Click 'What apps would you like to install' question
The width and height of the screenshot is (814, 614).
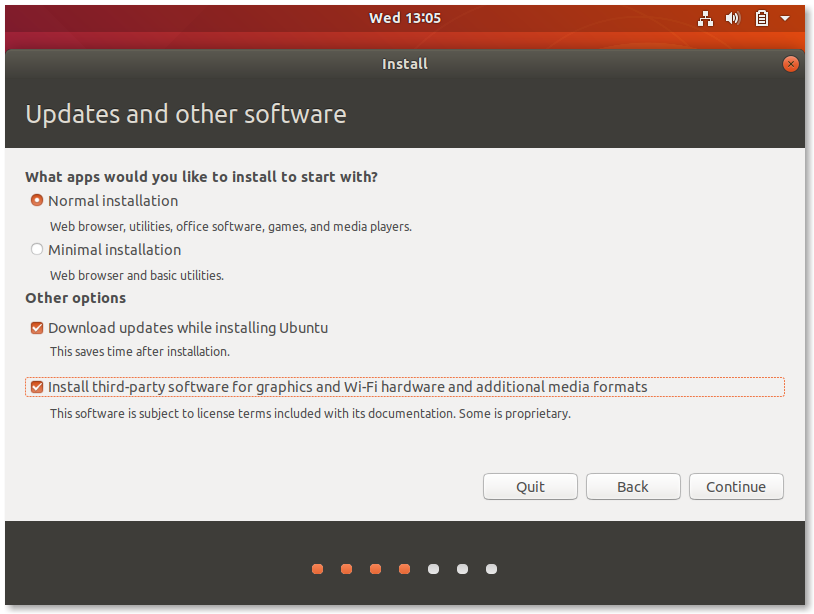tap(201, 177)
